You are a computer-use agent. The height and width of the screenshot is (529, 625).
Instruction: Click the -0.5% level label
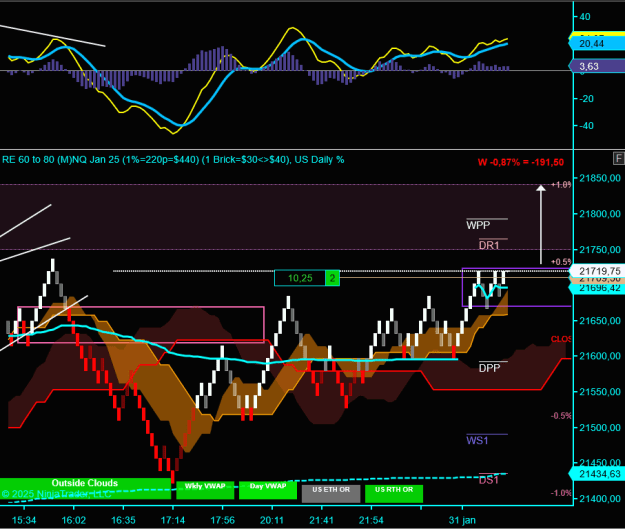tap(561, 416)
